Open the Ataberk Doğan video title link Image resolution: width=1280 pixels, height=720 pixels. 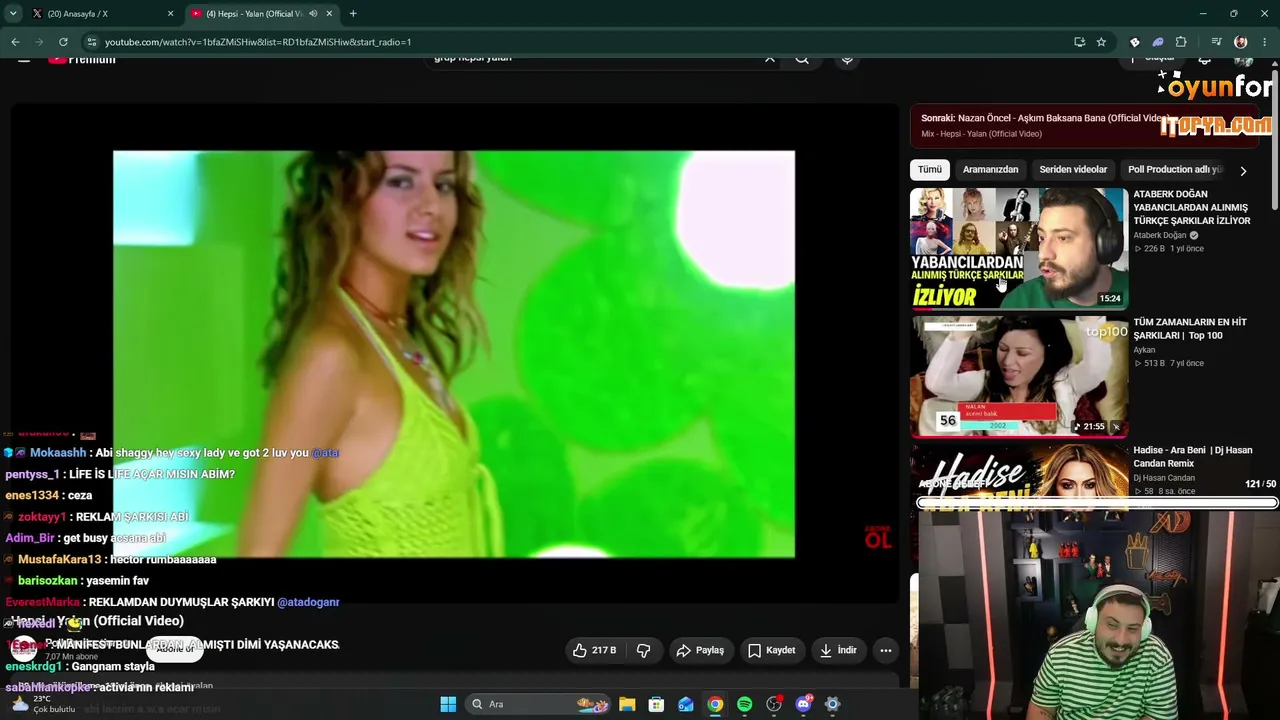(1191, 207)
